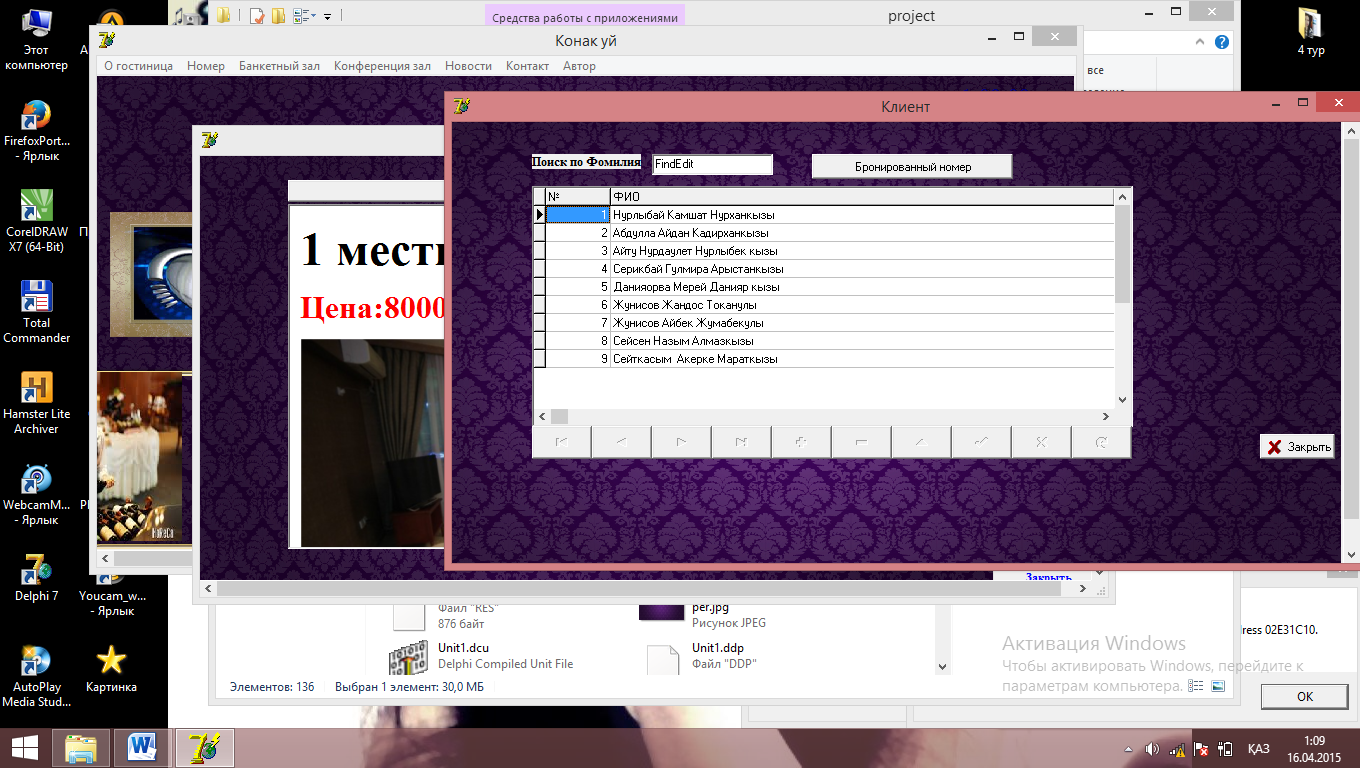Jump to last record in navigator
Image resolution: width=1360 pixels, height=768 pixels.
tap(742, 442)
